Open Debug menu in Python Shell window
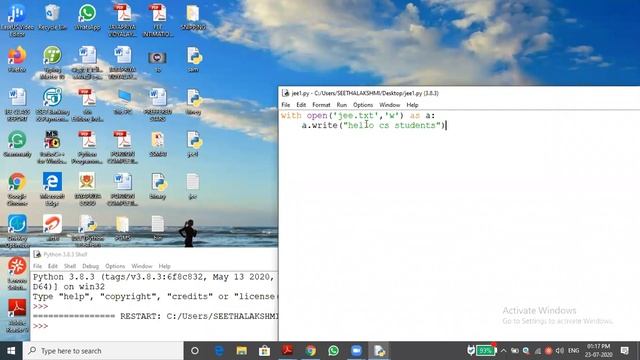 [x=91, y=266]
